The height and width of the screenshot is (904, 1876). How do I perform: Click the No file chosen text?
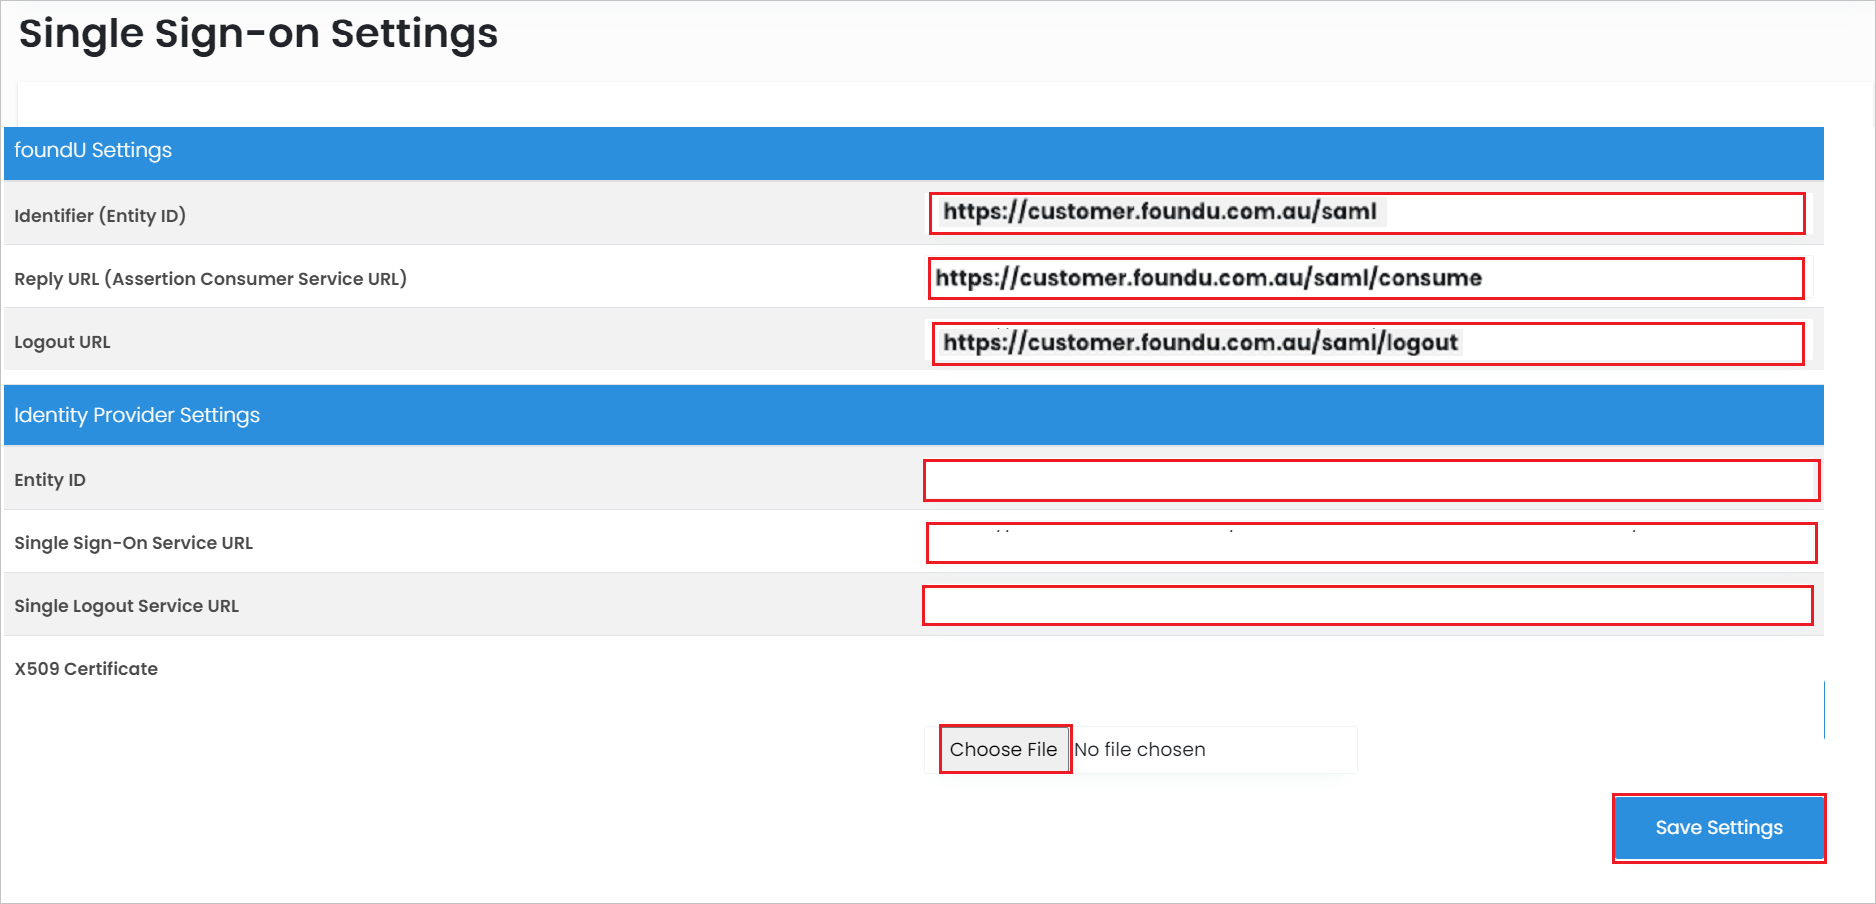[x=1139, y=749]
